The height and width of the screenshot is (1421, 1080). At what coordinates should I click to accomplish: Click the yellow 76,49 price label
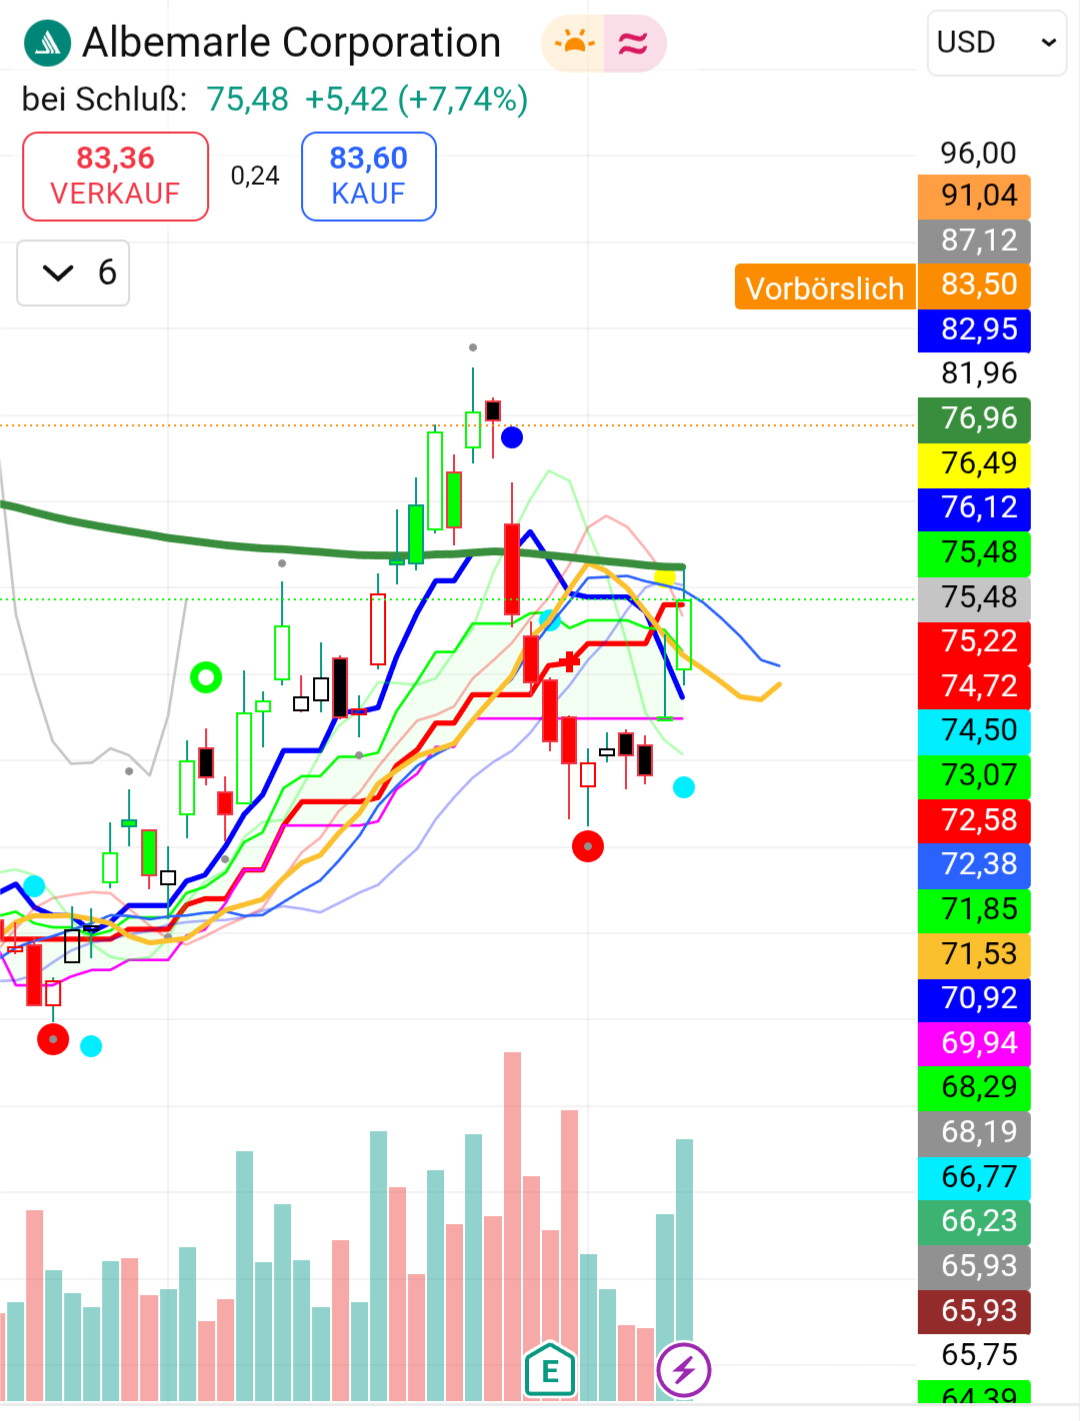[x=974, y=463]
